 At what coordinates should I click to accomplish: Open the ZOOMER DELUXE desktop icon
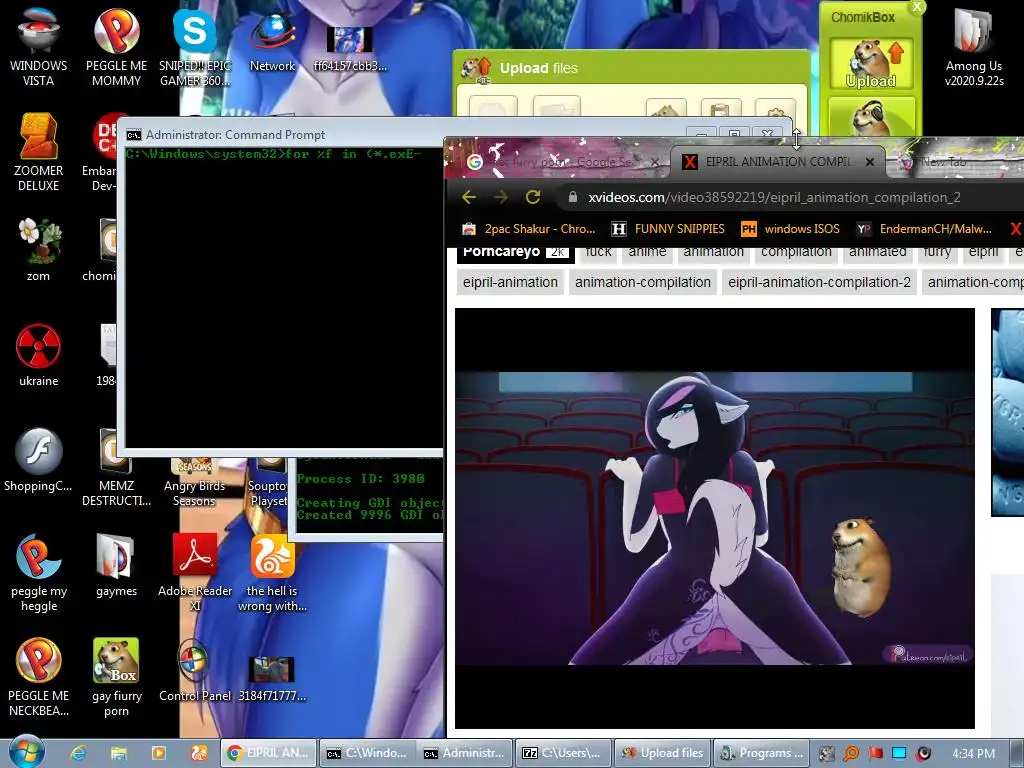[38, 152]
